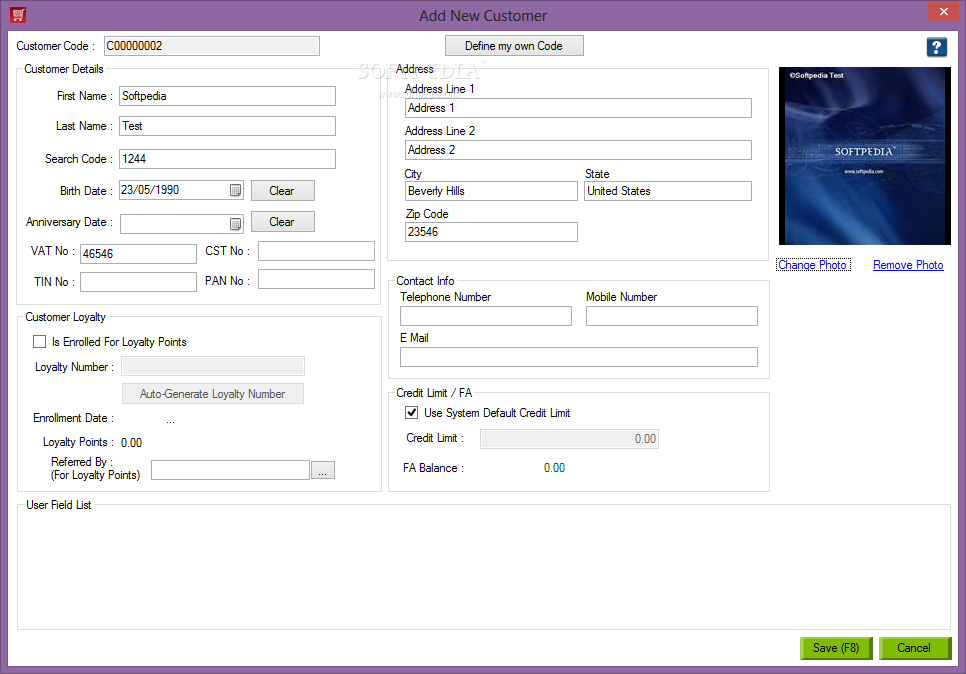
Task: Close the Add New Customer window
Action: click(943, 12)
